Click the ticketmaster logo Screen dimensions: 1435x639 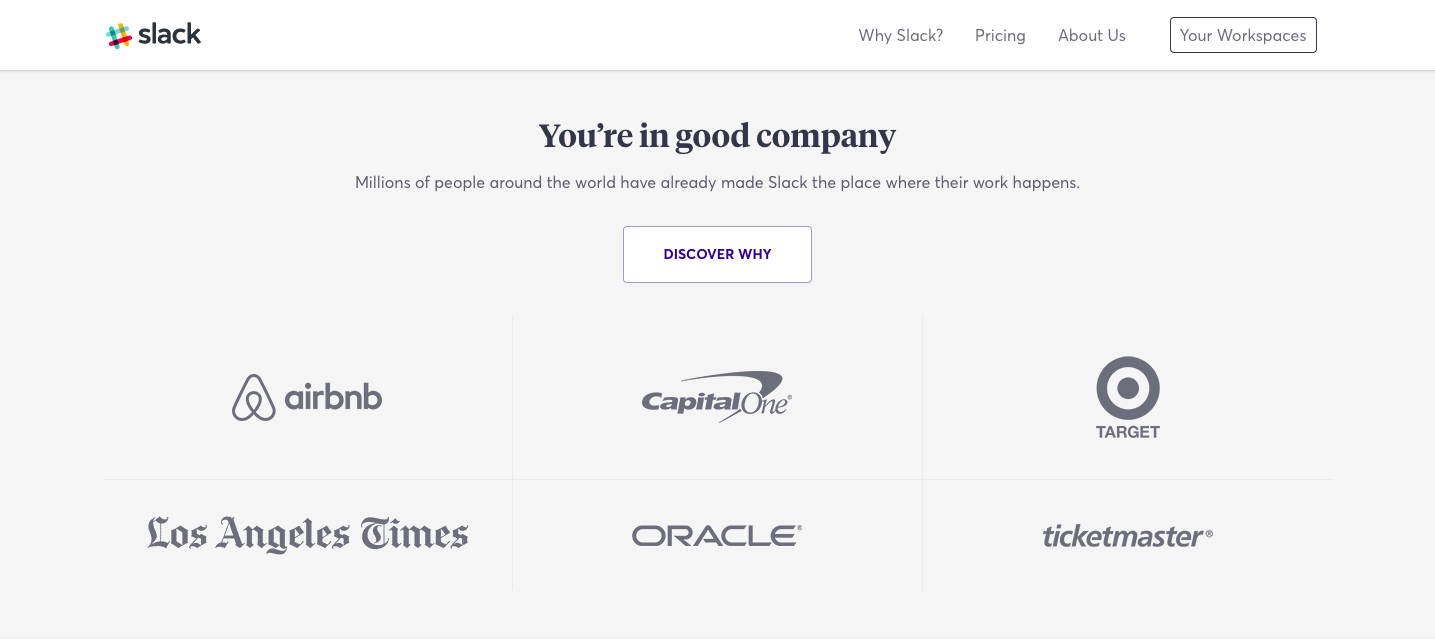click(1127, 536)
